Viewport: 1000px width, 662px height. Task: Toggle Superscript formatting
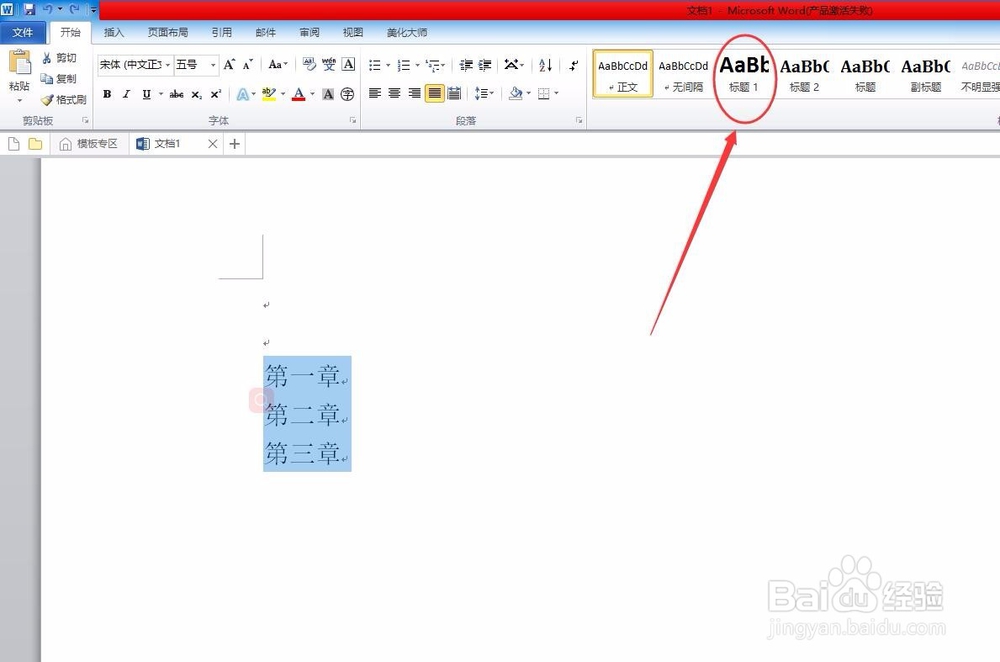point(216,94)
